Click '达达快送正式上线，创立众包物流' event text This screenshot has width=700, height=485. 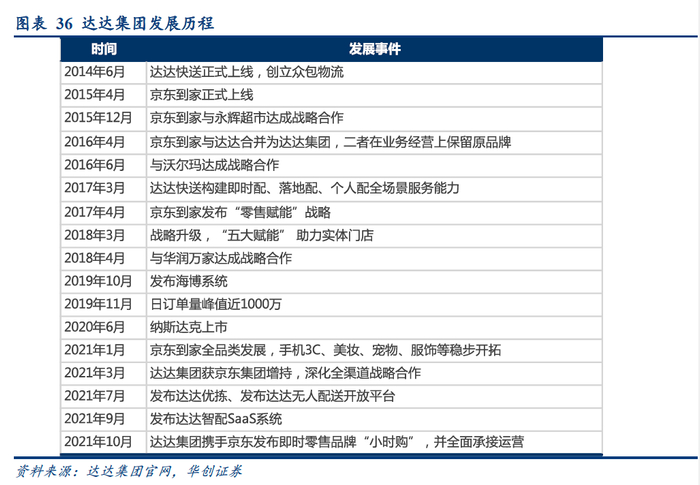247,72
